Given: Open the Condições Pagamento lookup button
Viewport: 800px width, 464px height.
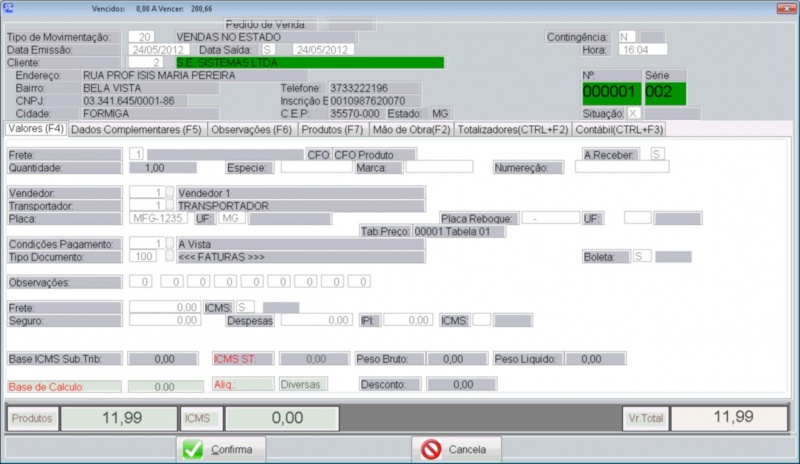Looking at the screenshot, I should point(169,243).
